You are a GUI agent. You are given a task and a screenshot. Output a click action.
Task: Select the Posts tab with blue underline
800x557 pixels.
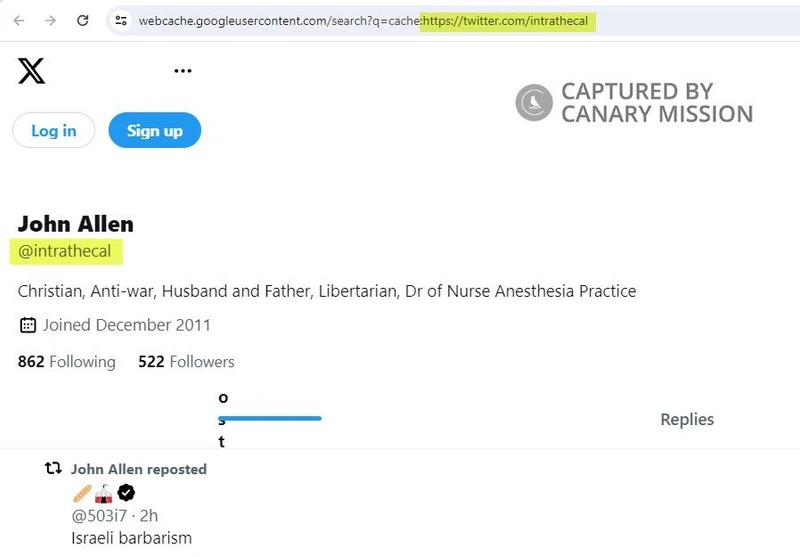pyautogui.click(x=269, y=418)
